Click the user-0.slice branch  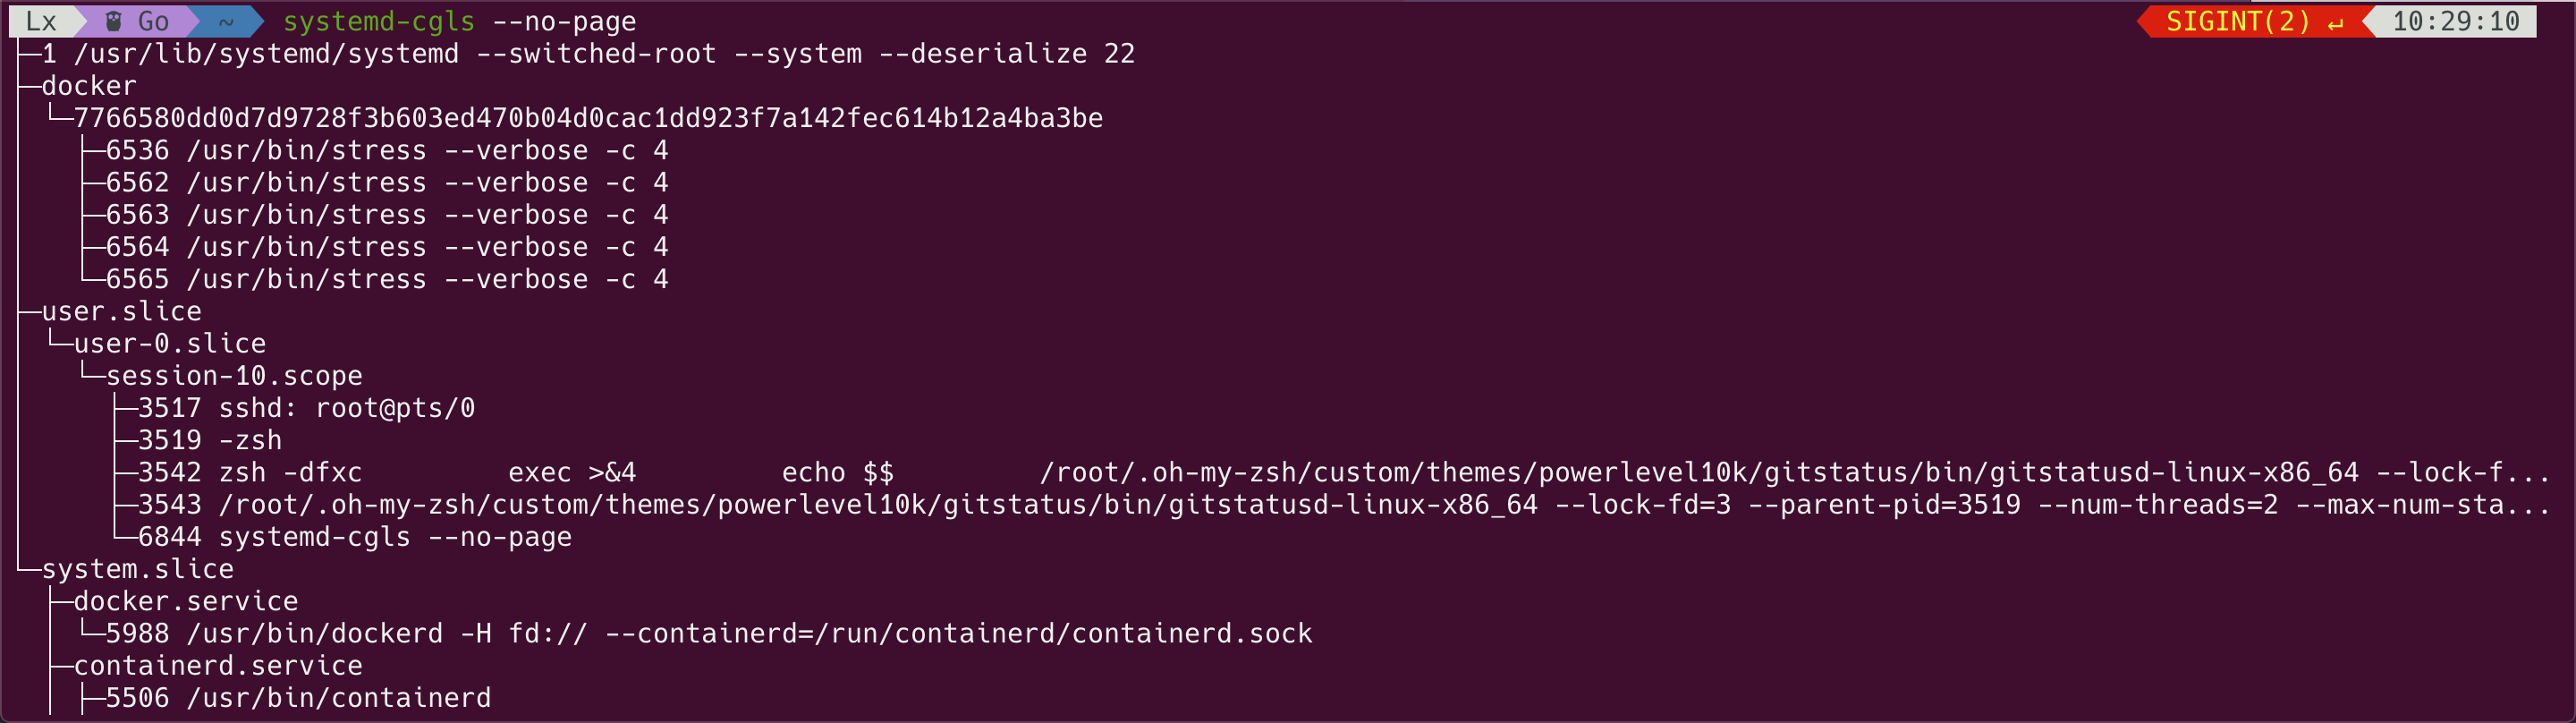click(x=169, y=343)
